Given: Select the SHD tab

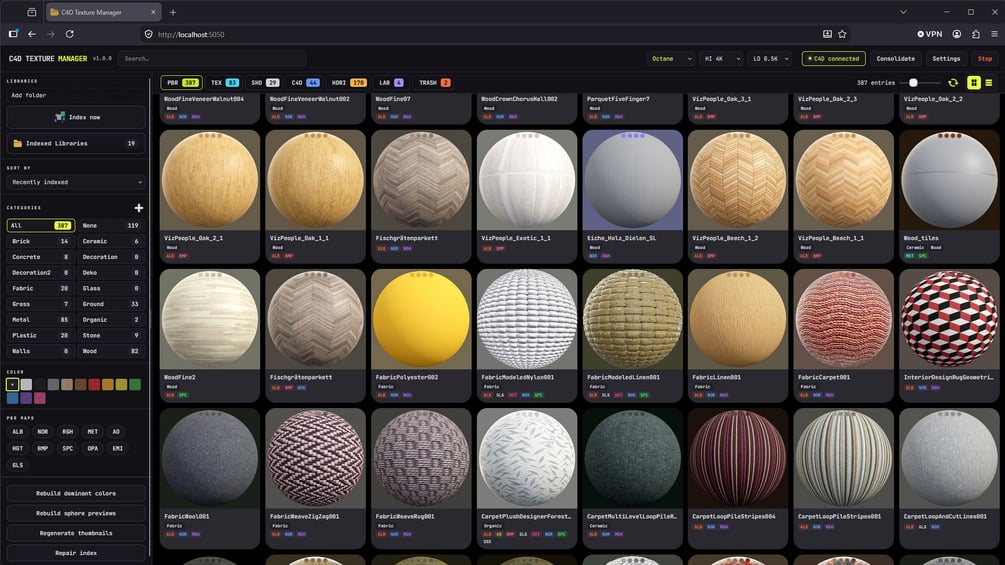Looking at the screenshot, I should pos(265,83).
